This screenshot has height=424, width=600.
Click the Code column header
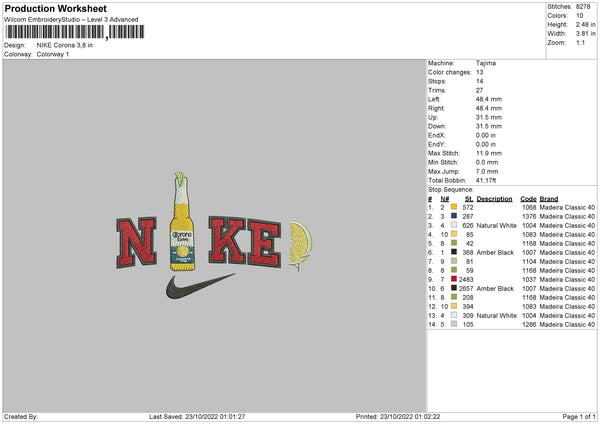528,198
